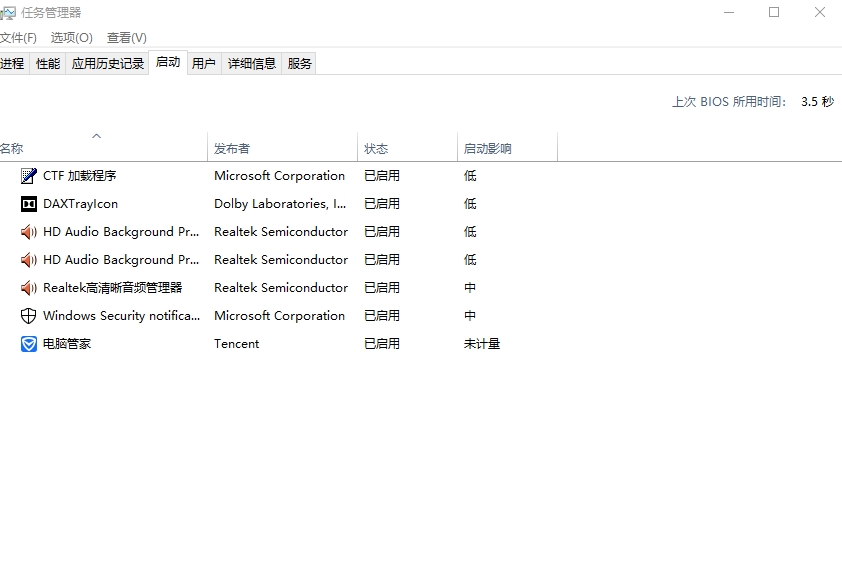Click the Windows Security shield icon

pos(28,316)
